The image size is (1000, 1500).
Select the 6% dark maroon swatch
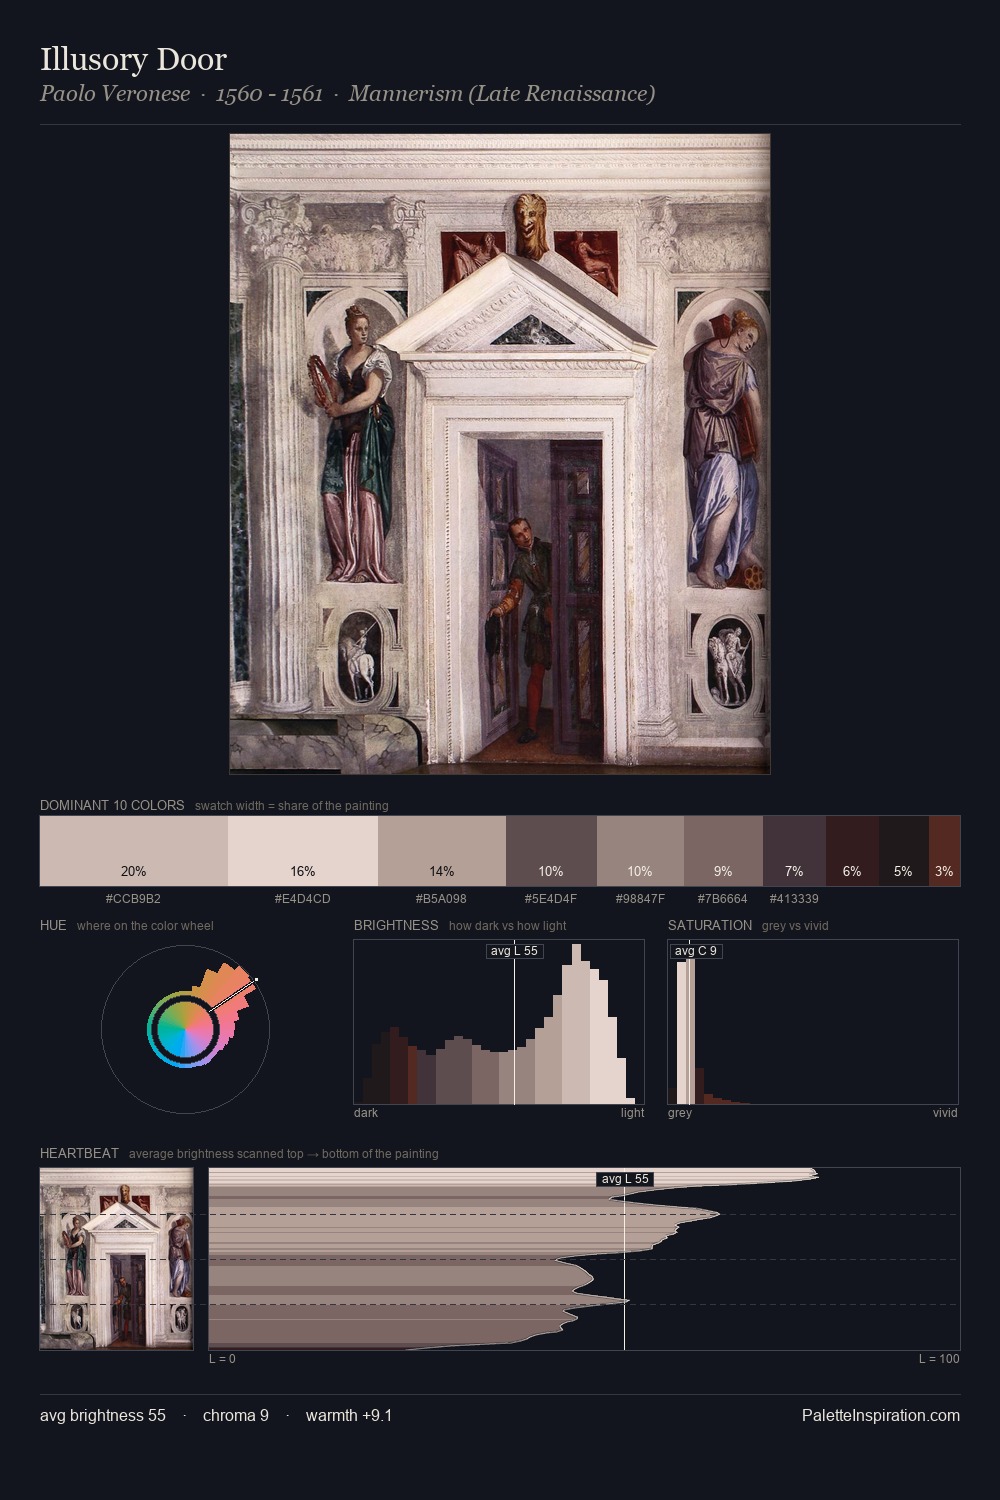852,851
